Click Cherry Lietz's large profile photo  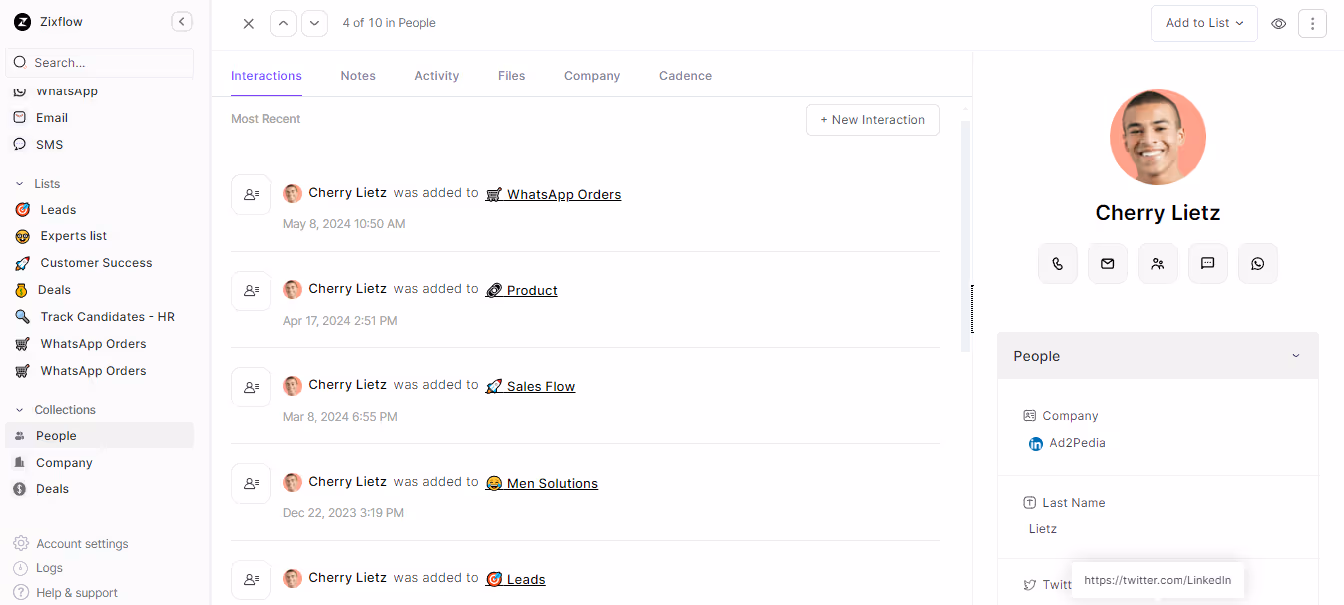tap(1158, 137)
